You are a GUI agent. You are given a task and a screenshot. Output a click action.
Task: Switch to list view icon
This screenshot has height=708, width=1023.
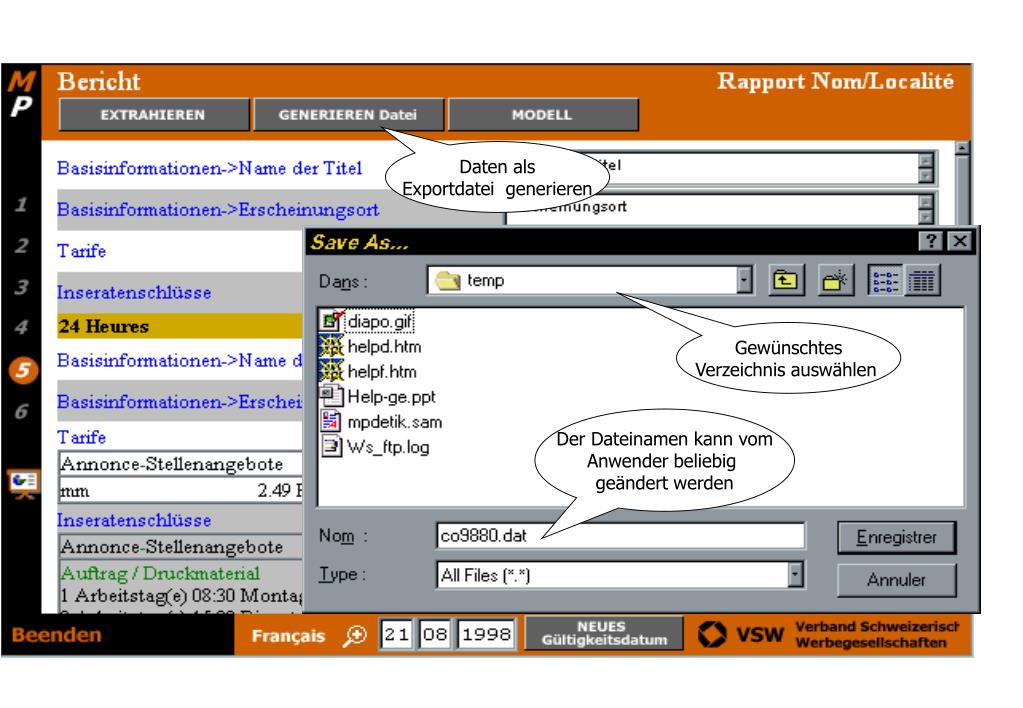pyautogui.click(x=885, y=281)
